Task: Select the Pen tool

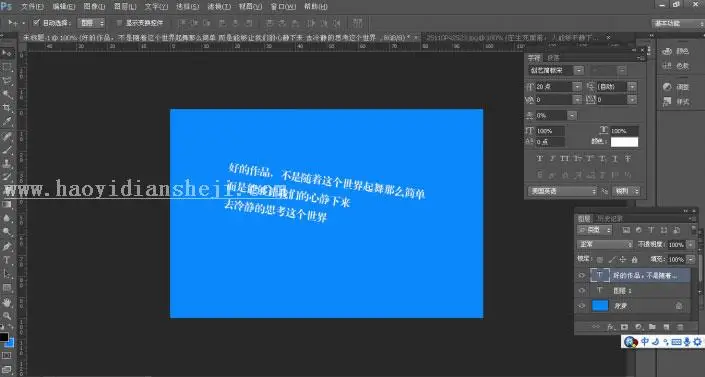Action: [7, 247]
